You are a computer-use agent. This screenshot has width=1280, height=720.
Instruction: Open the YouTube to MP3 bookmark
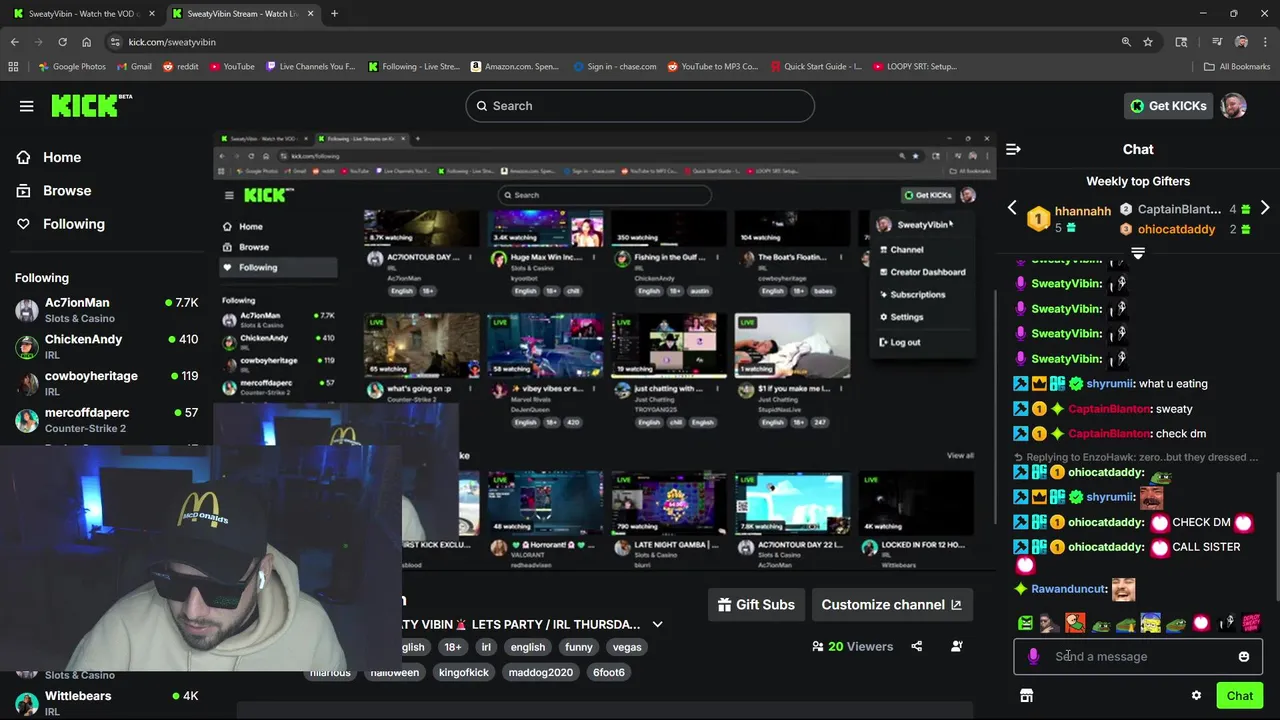[x=713, y=67]
